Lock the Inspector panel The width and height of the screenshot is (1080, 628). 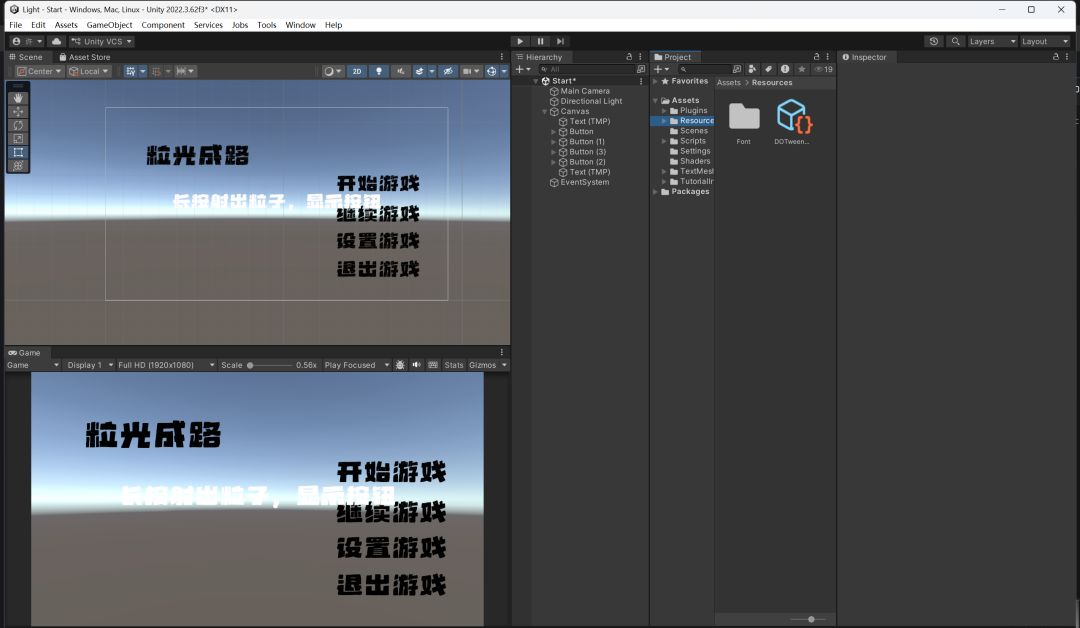(x=1056, y=57)
